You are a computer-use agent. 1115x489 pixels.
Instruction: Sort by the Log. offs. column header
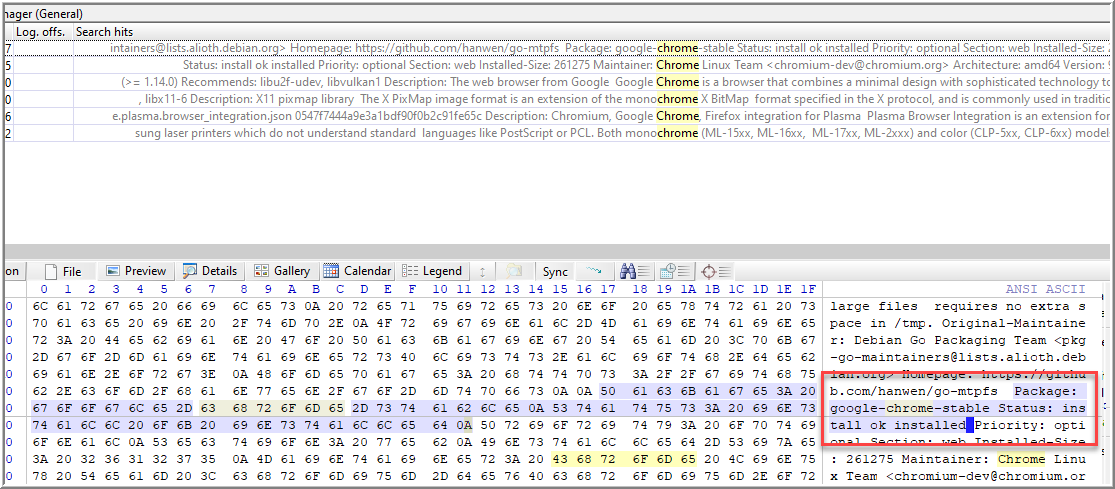[39, 32]
